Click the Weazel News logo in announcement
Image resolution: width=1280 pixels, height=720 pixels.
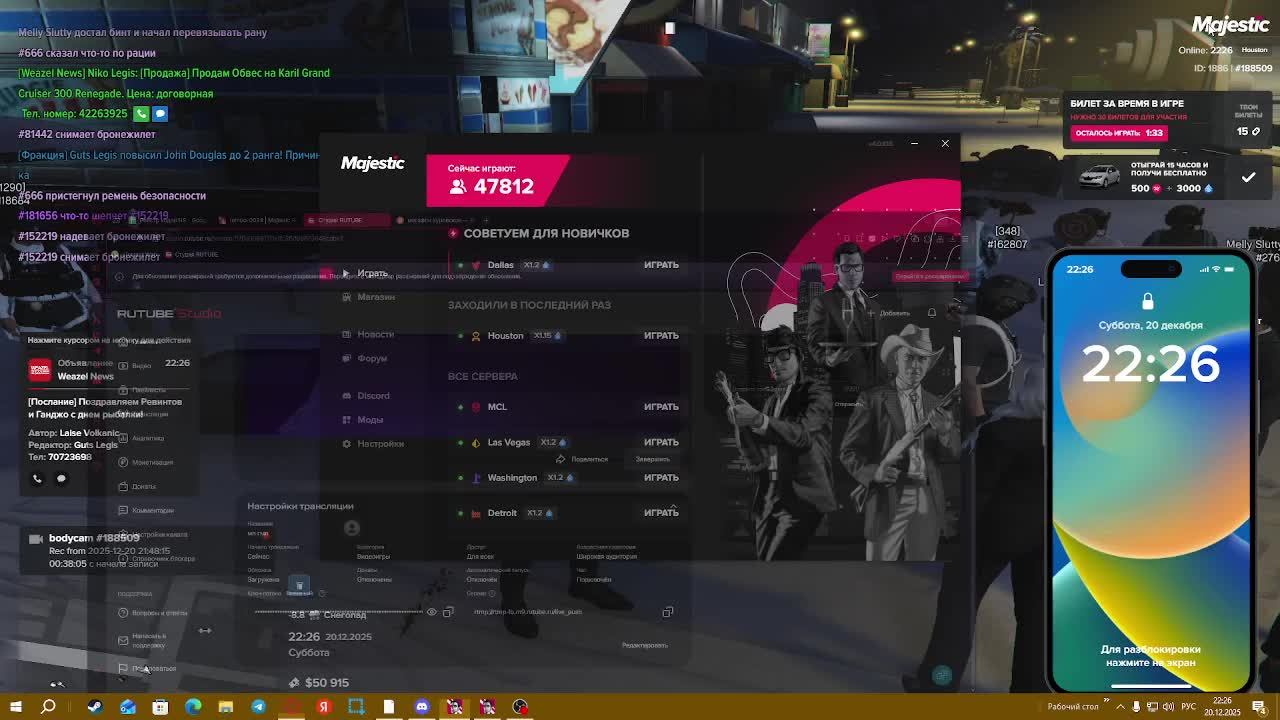(x=40, y=370)
